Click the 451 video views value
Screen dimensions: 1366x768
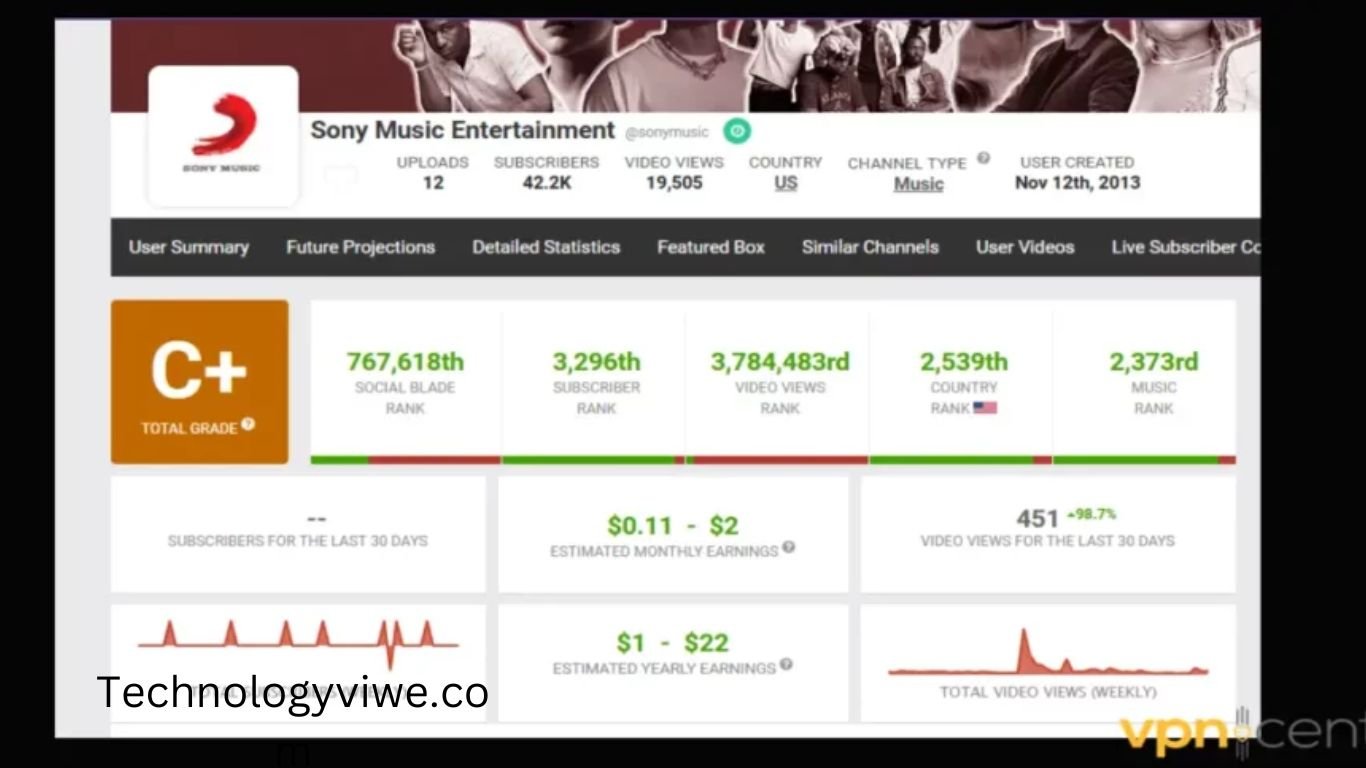tap(1037, 518)
